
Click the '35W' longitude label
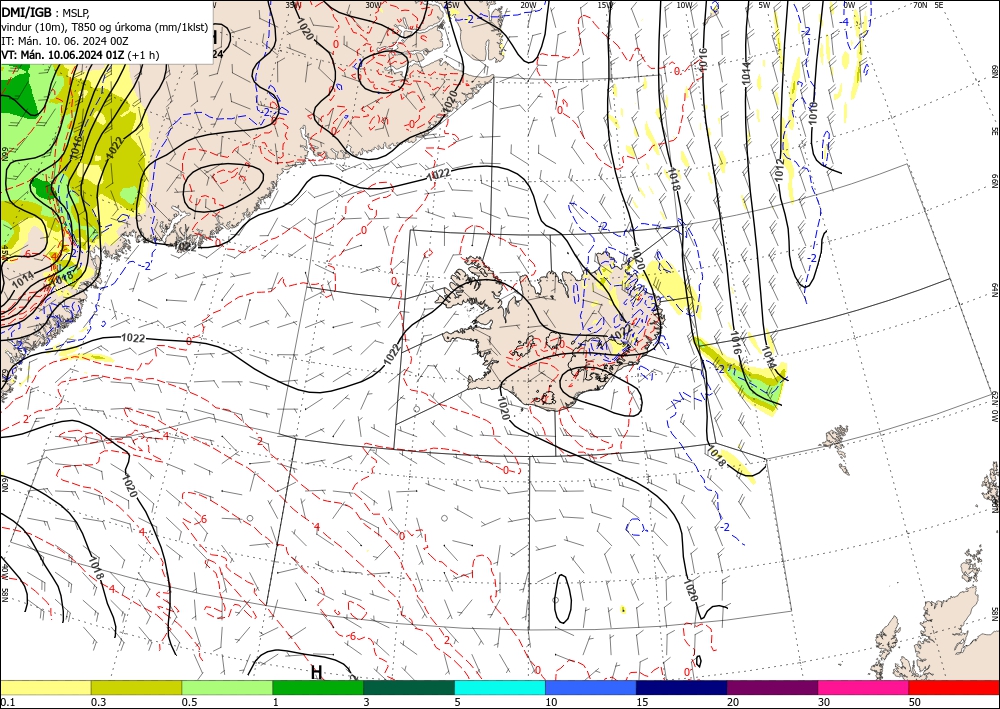[293, 5]
